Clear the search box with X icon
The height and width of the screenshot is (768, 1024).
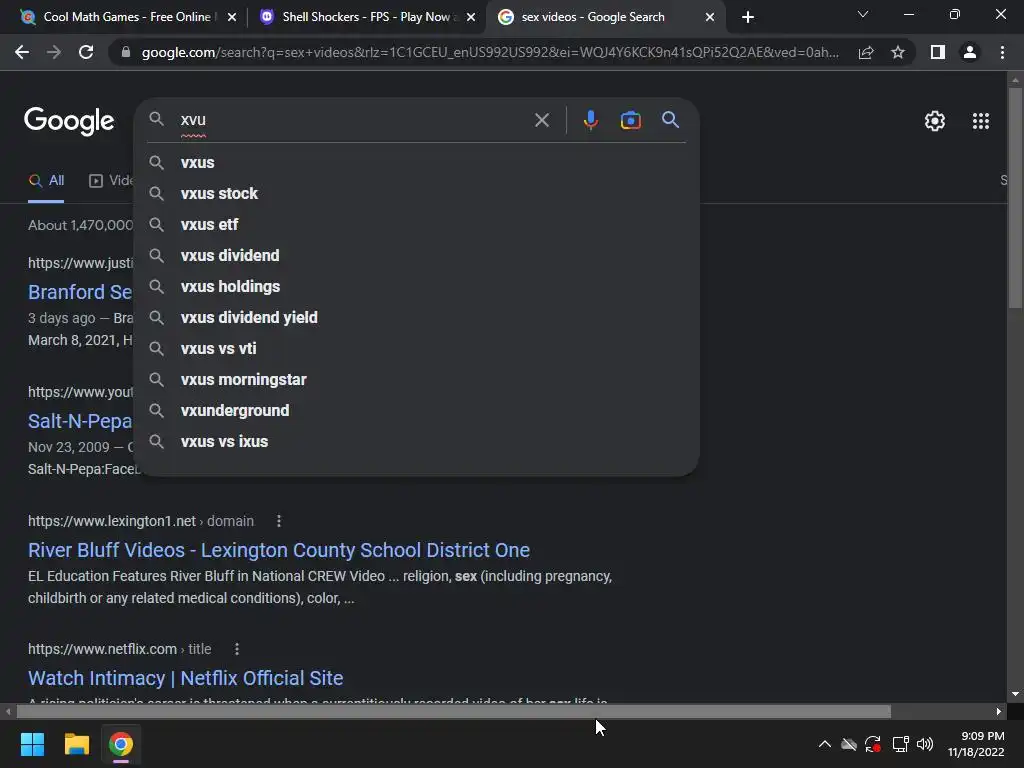click(542, 120)
